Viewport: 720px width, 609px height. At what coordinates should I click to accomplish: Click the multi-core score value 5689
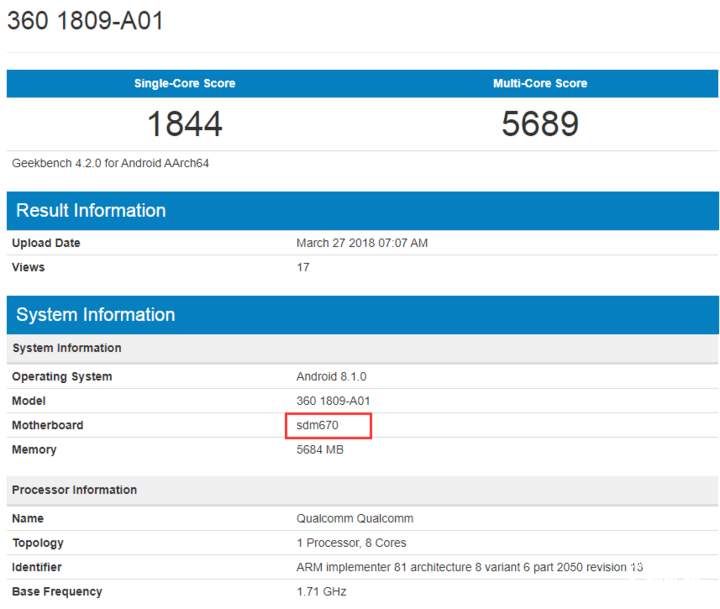pos(540,124)
